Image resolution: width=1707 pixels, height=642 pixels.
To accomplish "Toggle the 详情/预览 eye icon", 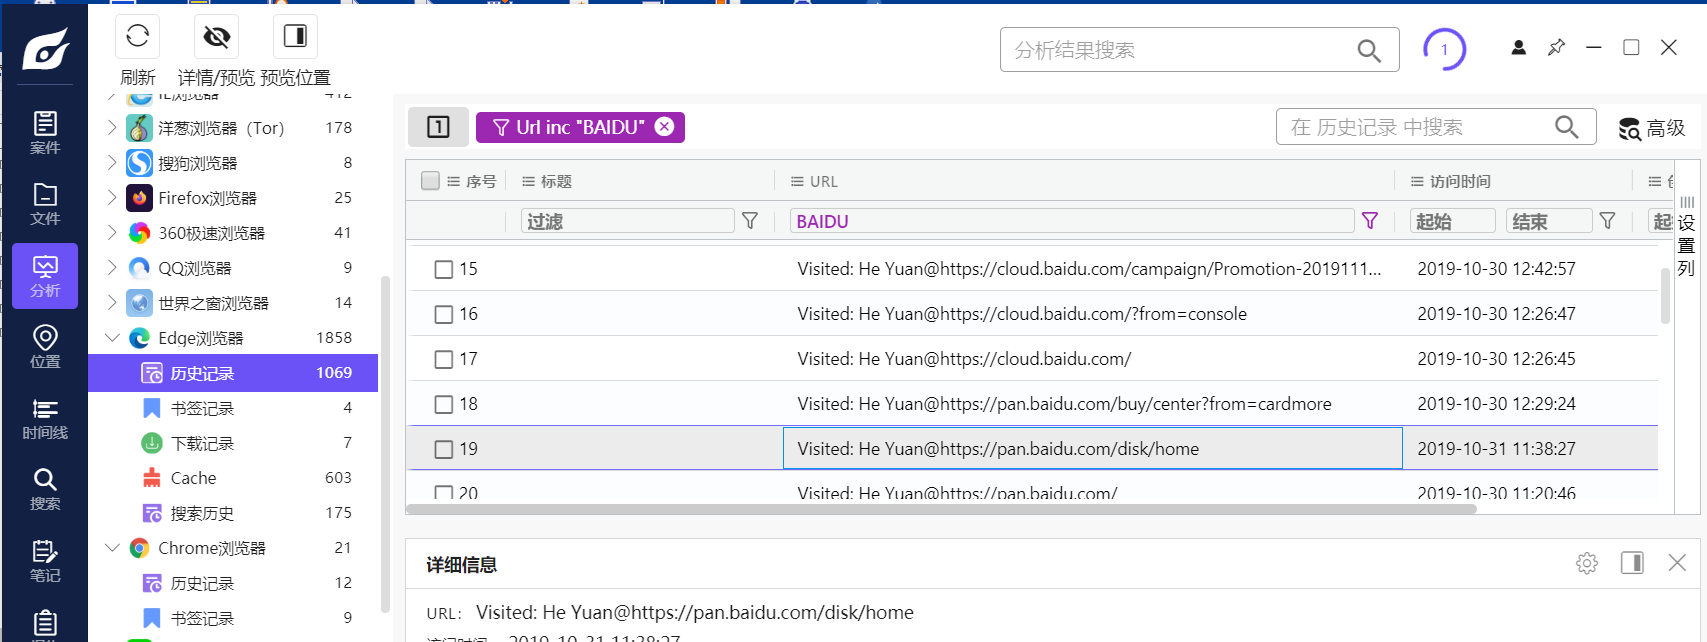I will coord(216,37).
